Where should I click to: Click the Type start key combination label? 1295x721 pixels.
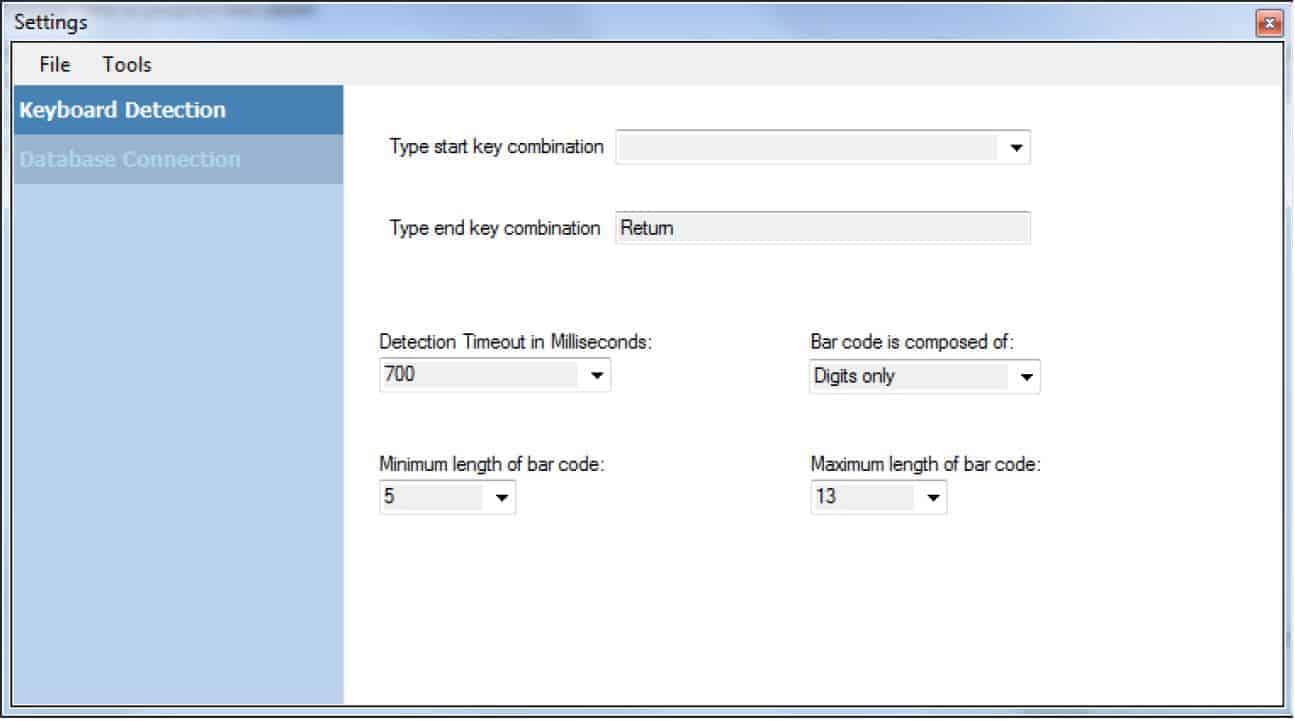(496, 147)
